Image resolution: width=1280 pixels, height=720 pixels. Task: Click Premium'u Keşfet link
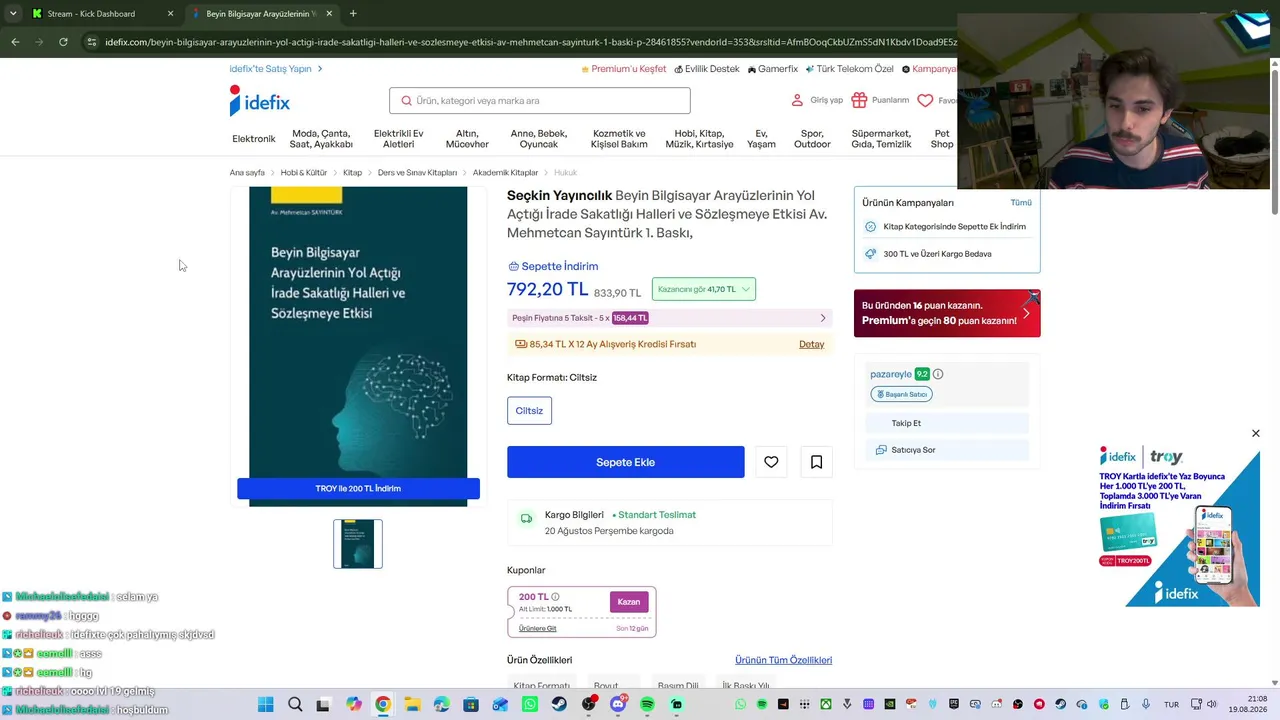pyautogui.click(x=624, y=69)
